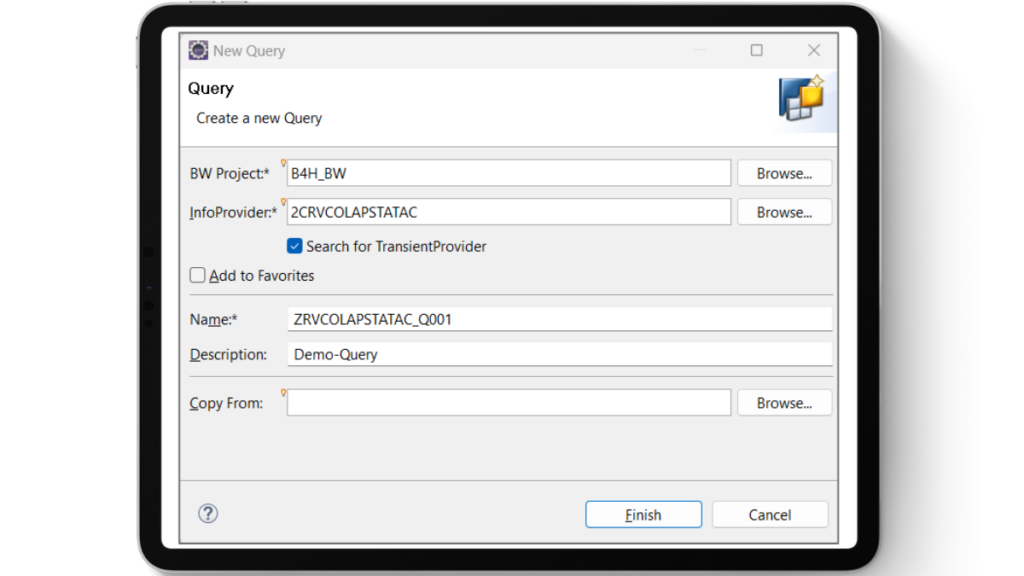The image size is (1024, 576).
Task: Click into the BW Project text field
Action: pos(508,173)
